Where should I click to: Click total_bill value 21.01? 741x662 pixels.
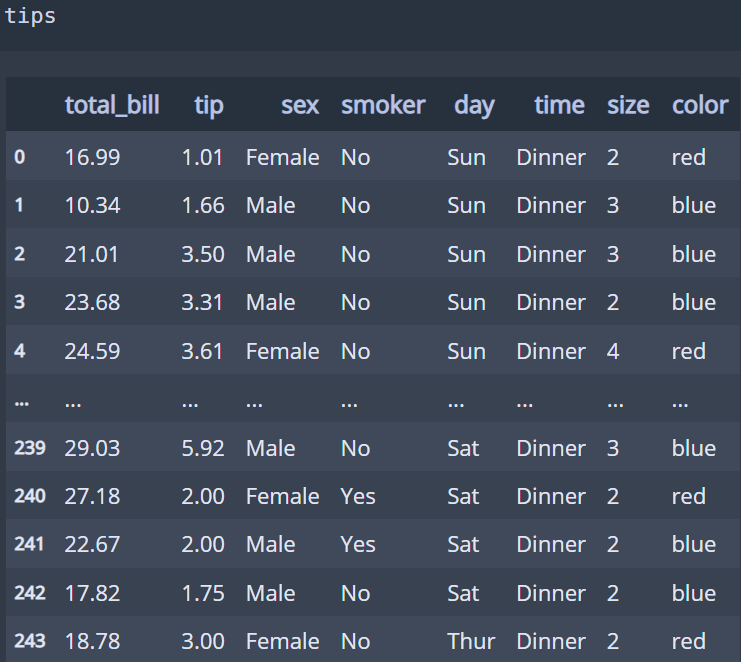91,254
